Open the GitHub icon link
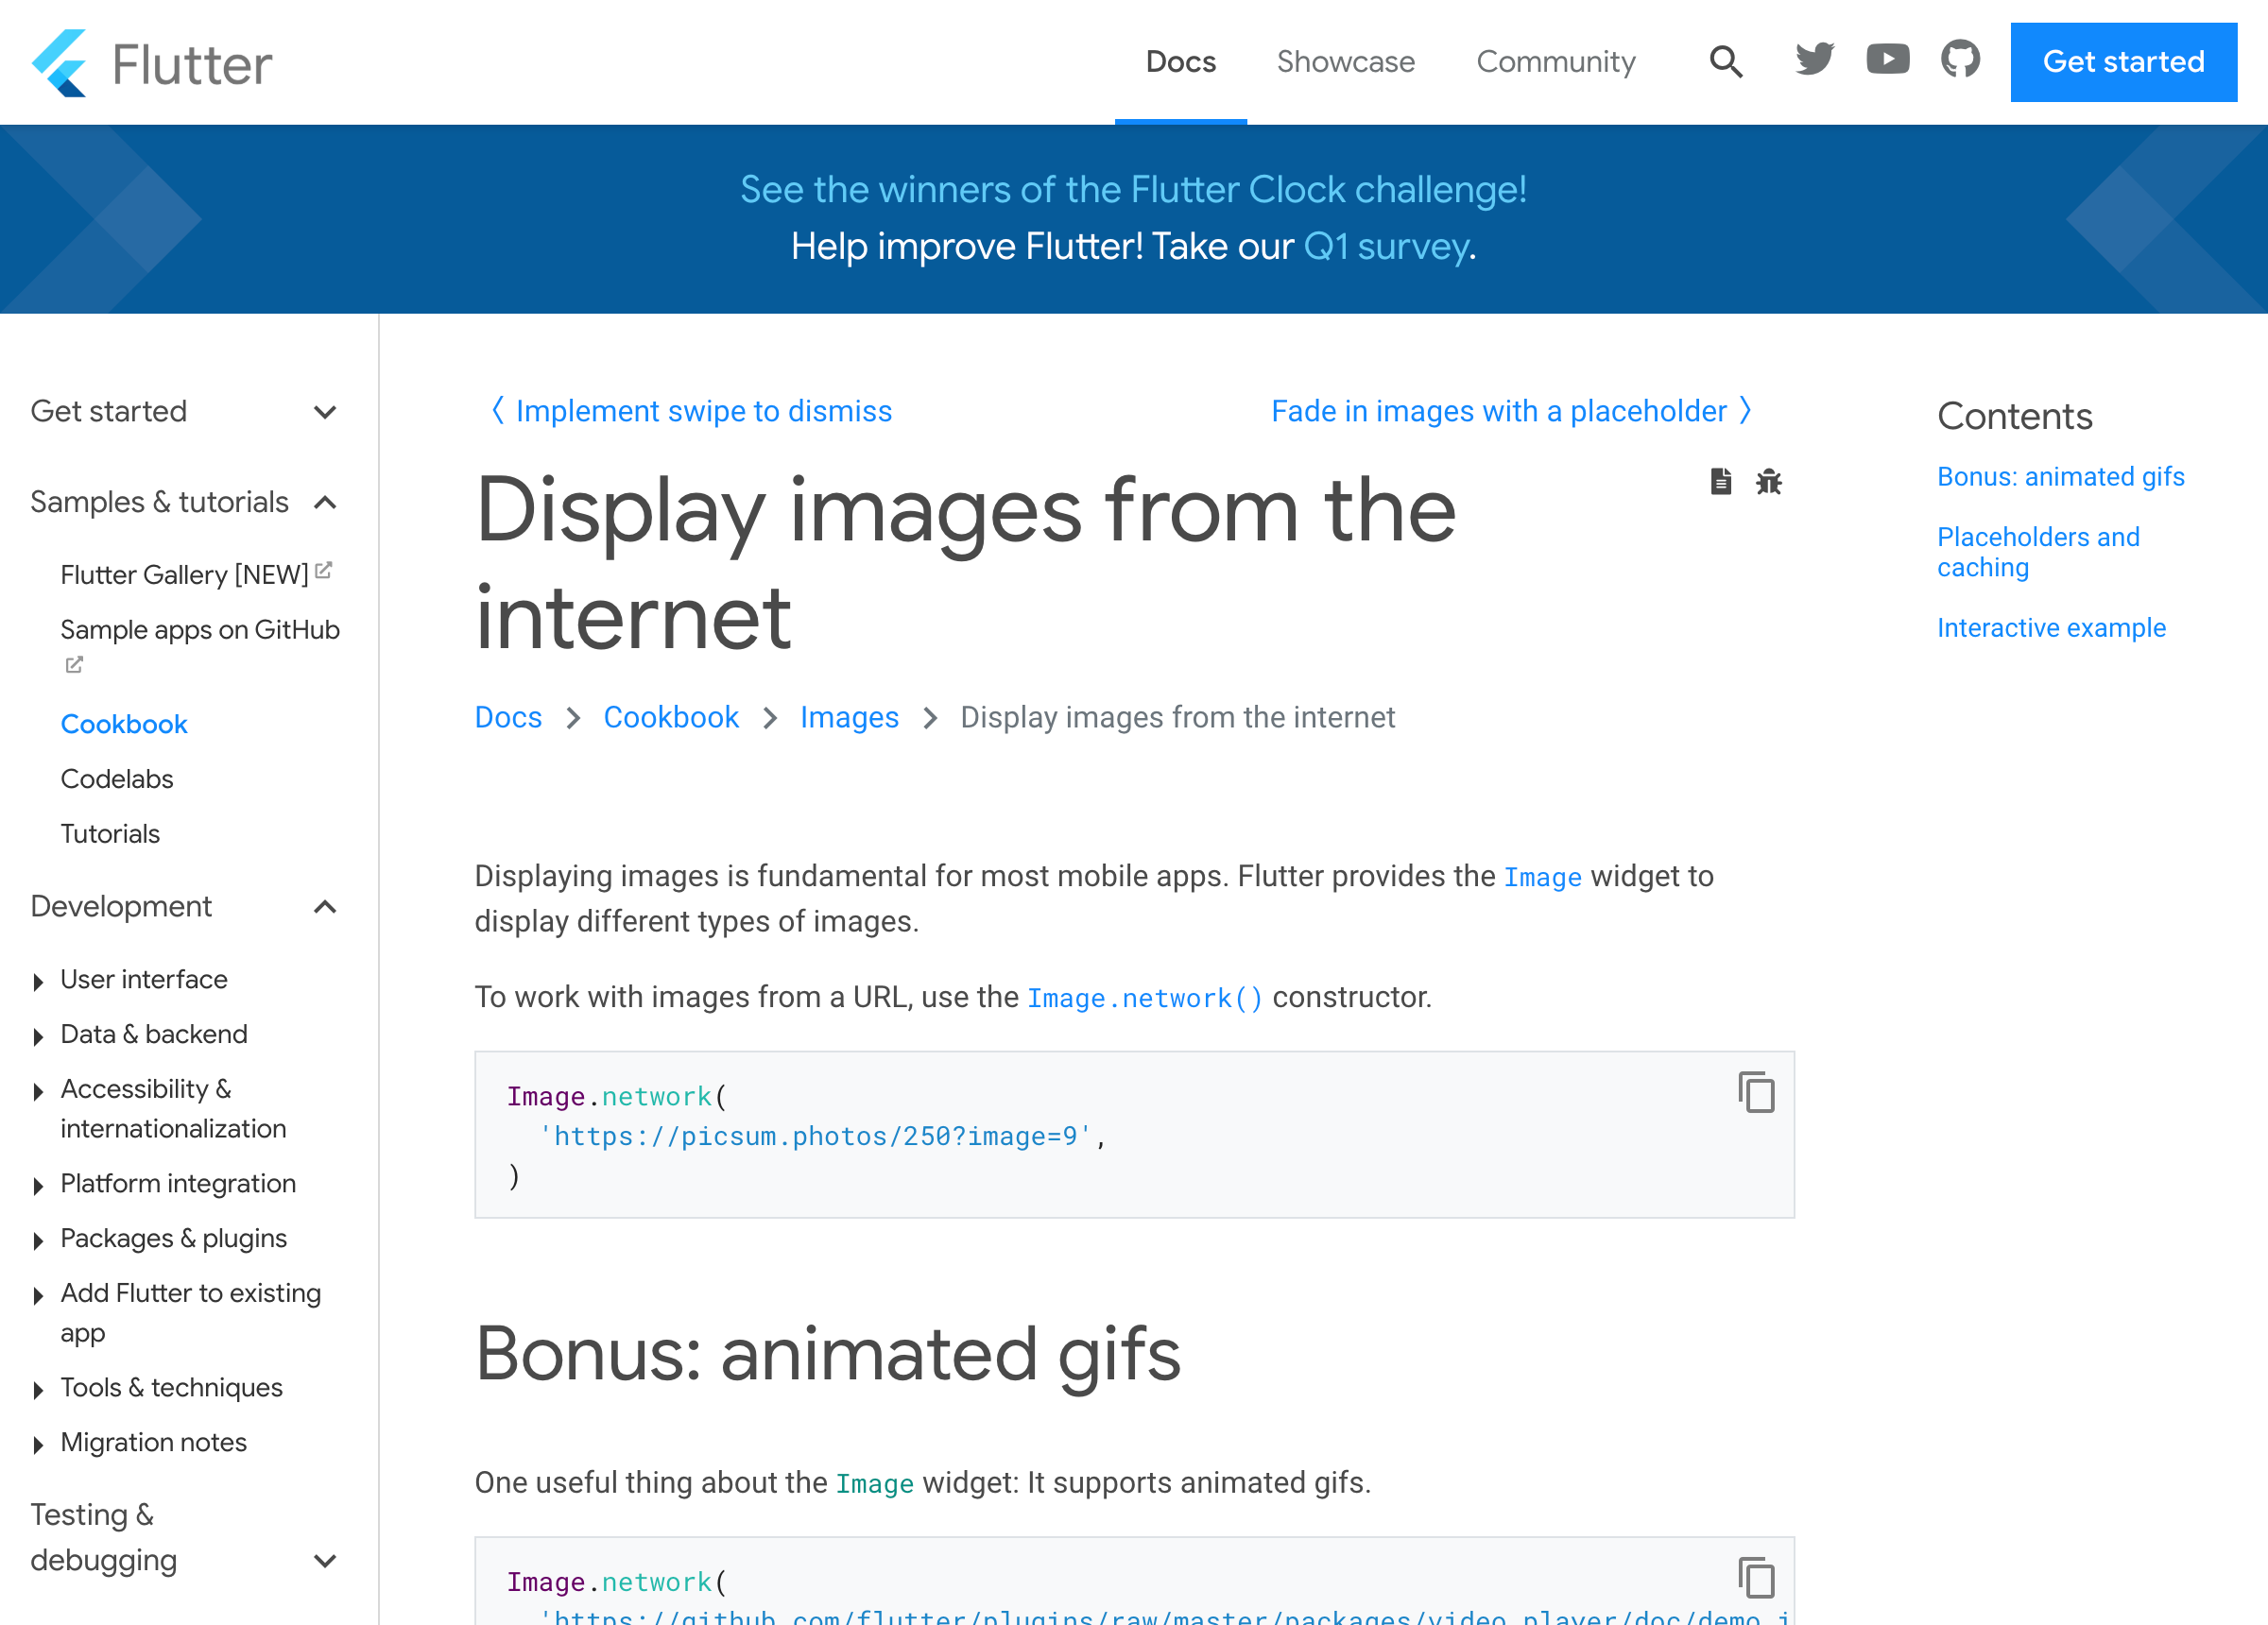Screen dimensions: 2268x1625 (1960, 60)
